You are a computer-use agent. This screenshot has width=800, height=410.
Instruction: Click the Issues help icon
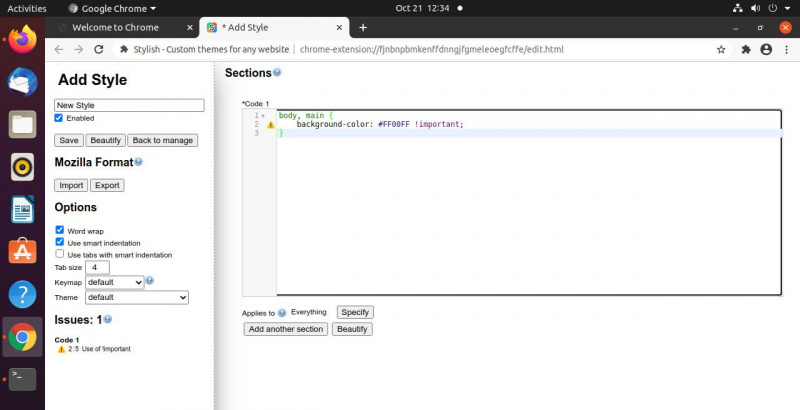tap(108, 319)
